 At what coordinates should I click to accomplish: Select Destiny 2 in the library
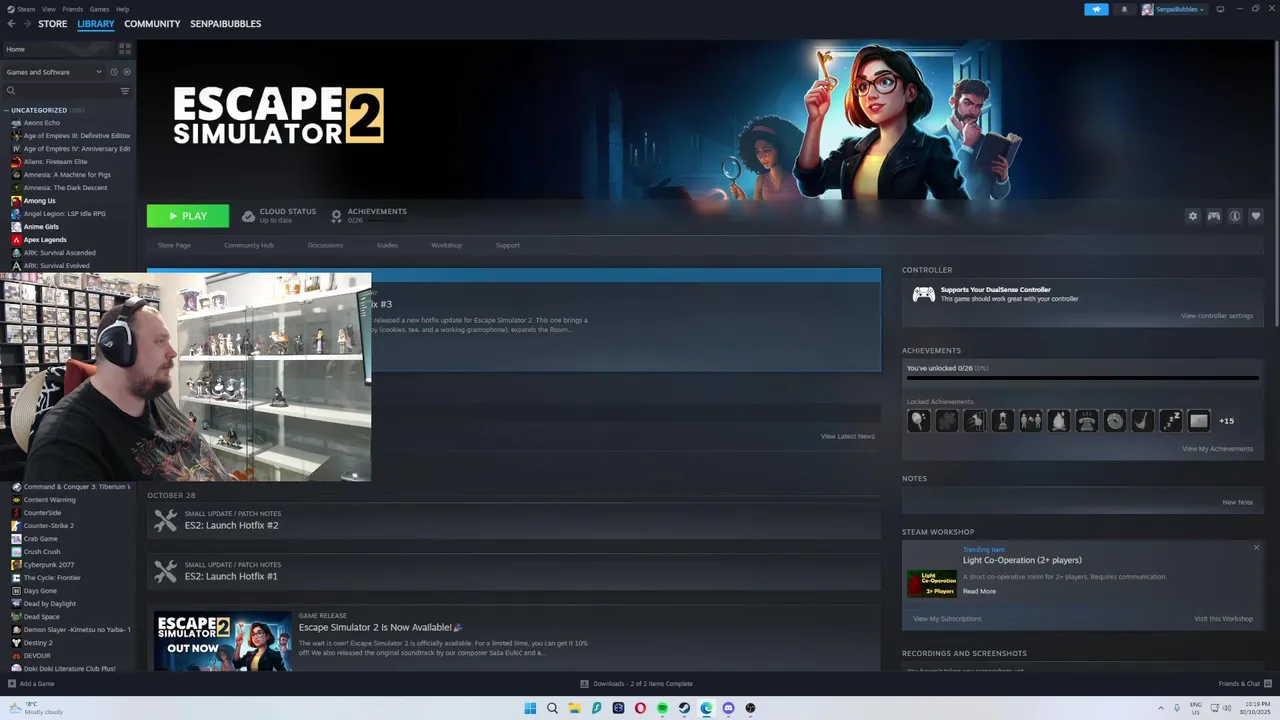click(x=38, y=643)
